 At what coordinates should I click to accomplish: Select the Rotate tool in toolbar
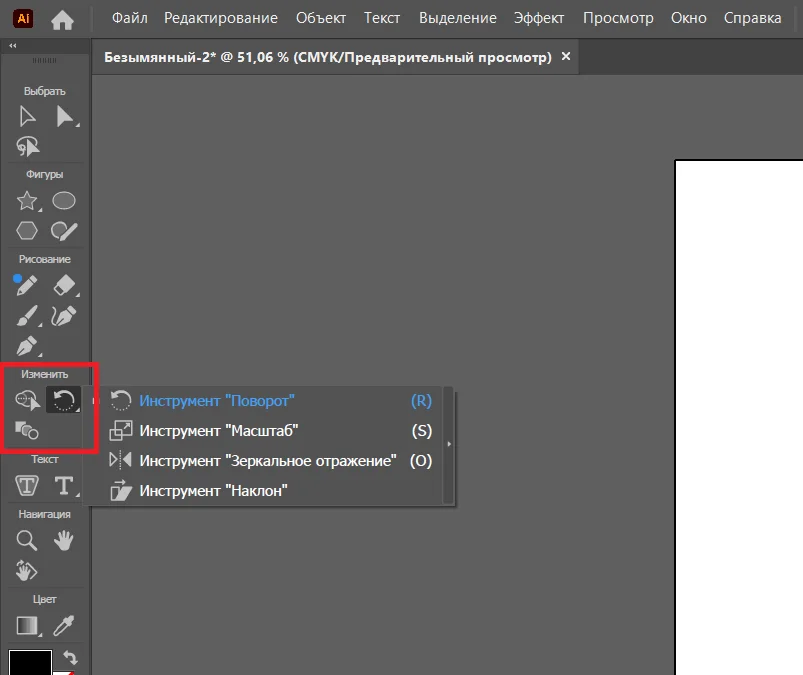click(x=64, y=399)
